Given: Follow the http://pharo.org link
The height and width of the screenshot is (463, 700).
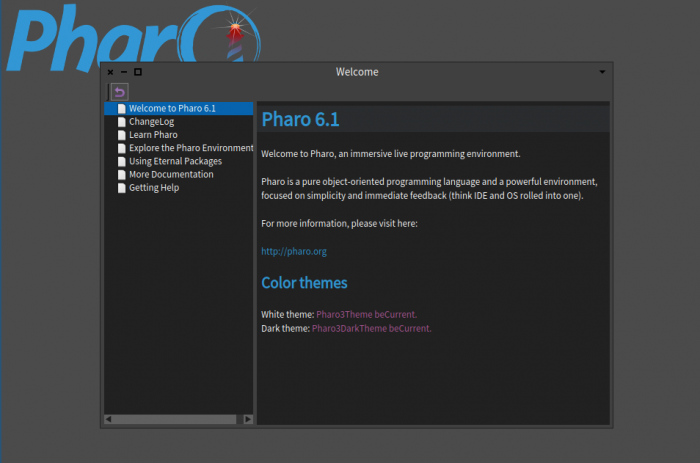Looking at the screenshot, I should point(294,251).
